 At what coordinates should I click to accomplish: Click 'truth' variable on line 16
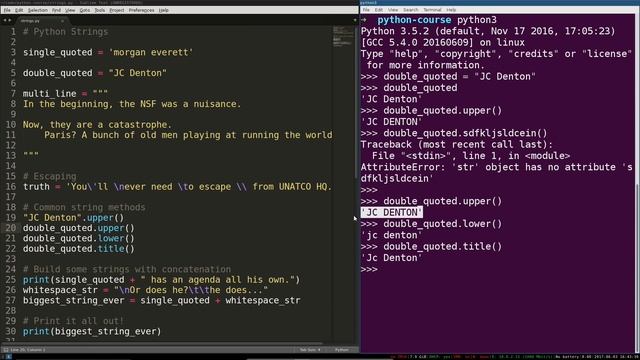tap(36, 187)
